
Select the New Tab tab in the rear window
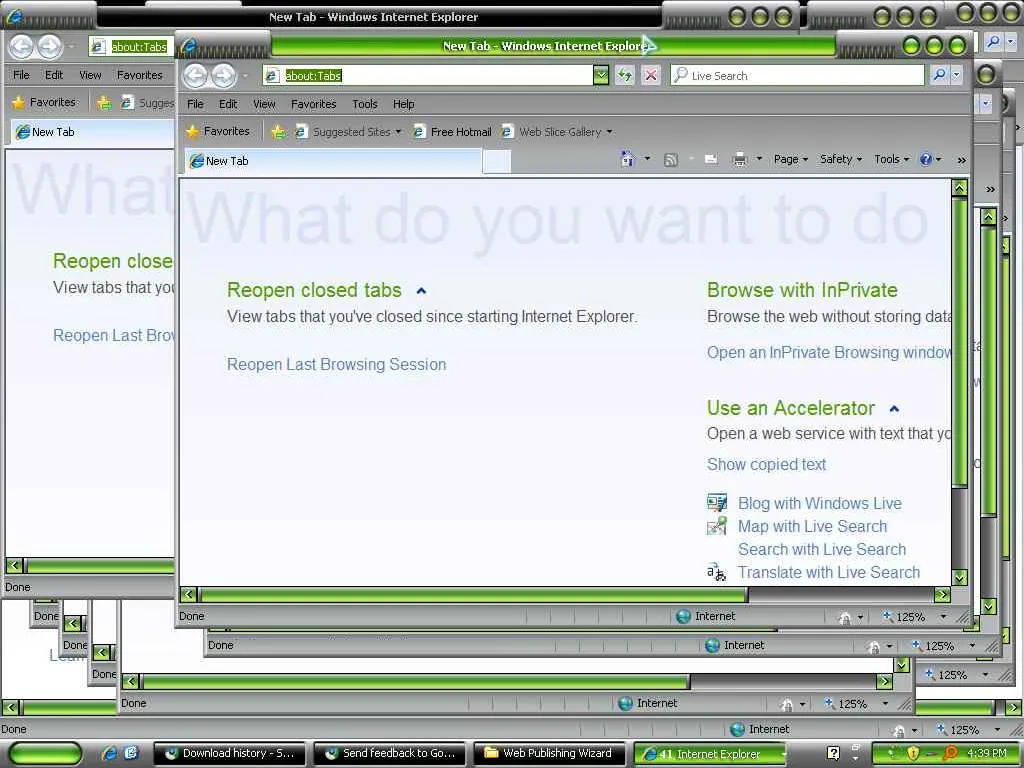pyautogui.click(x=92, y=132)
